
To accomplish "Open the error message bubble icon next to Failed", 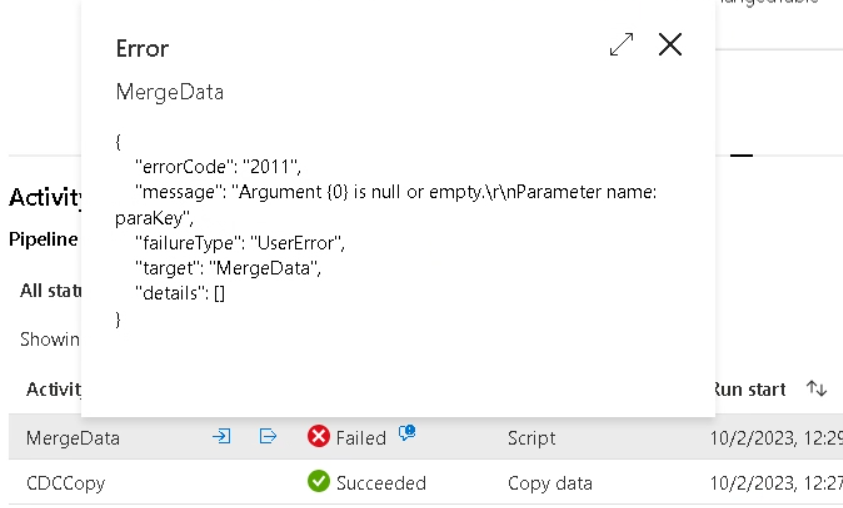I will click(406, 434).
